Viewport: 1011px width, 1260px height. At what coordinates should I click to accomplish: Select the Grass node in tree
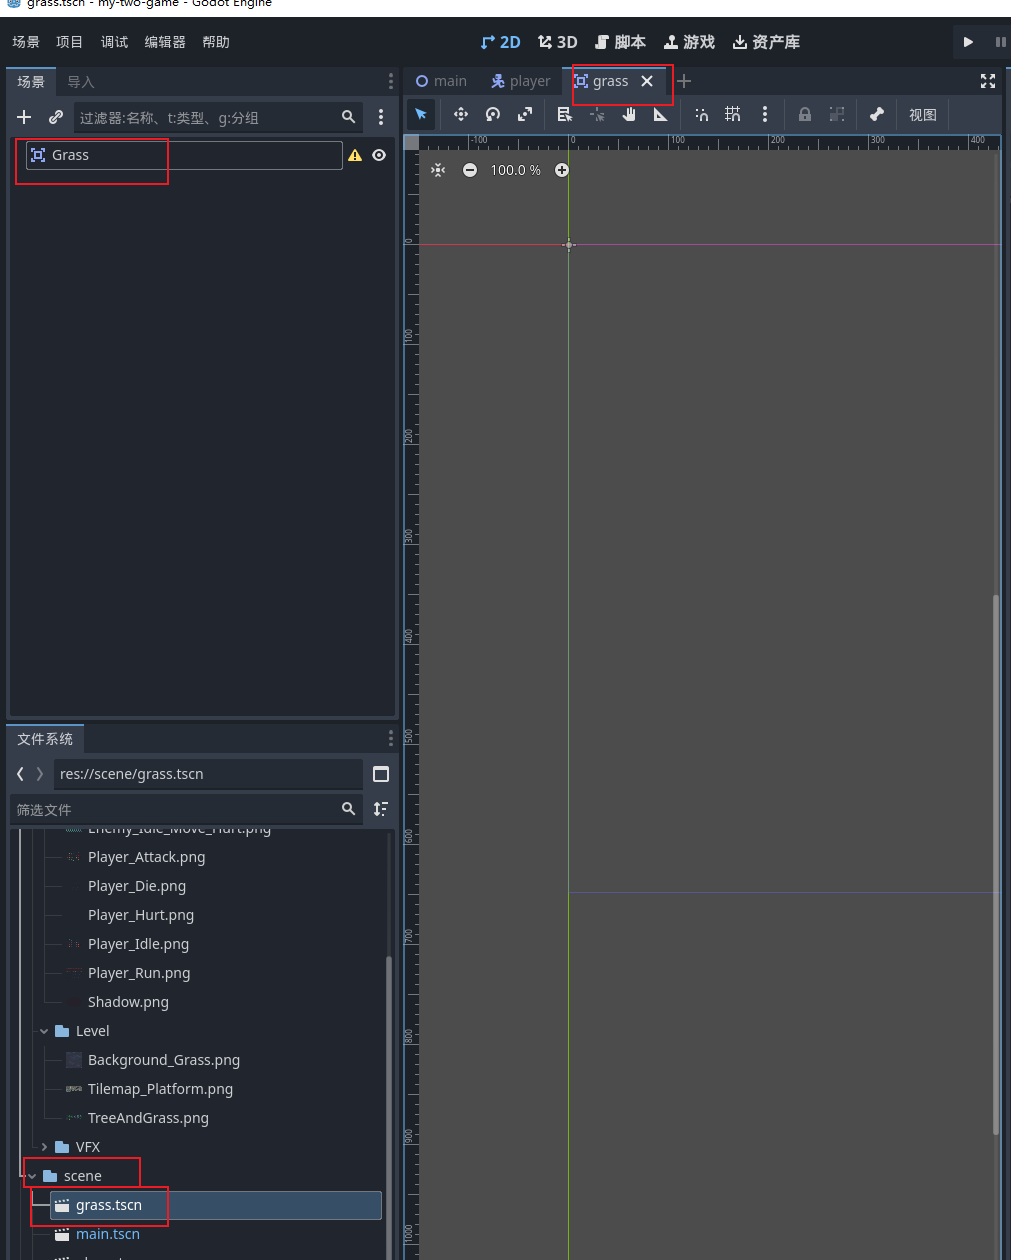click(184, 155)
